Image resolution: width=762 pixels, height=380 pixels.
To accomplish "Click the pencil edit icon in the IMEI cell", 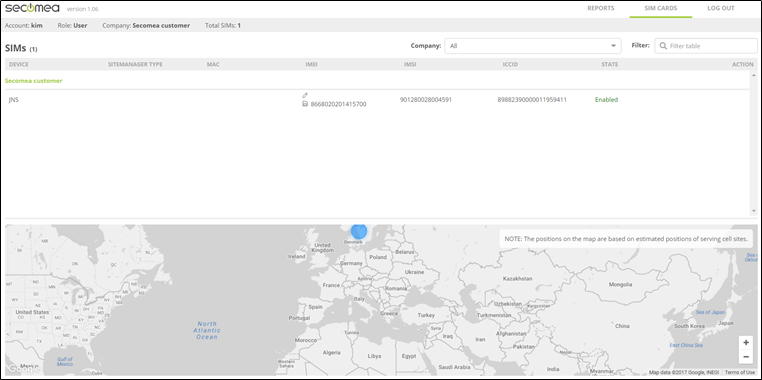I will 305,95.
